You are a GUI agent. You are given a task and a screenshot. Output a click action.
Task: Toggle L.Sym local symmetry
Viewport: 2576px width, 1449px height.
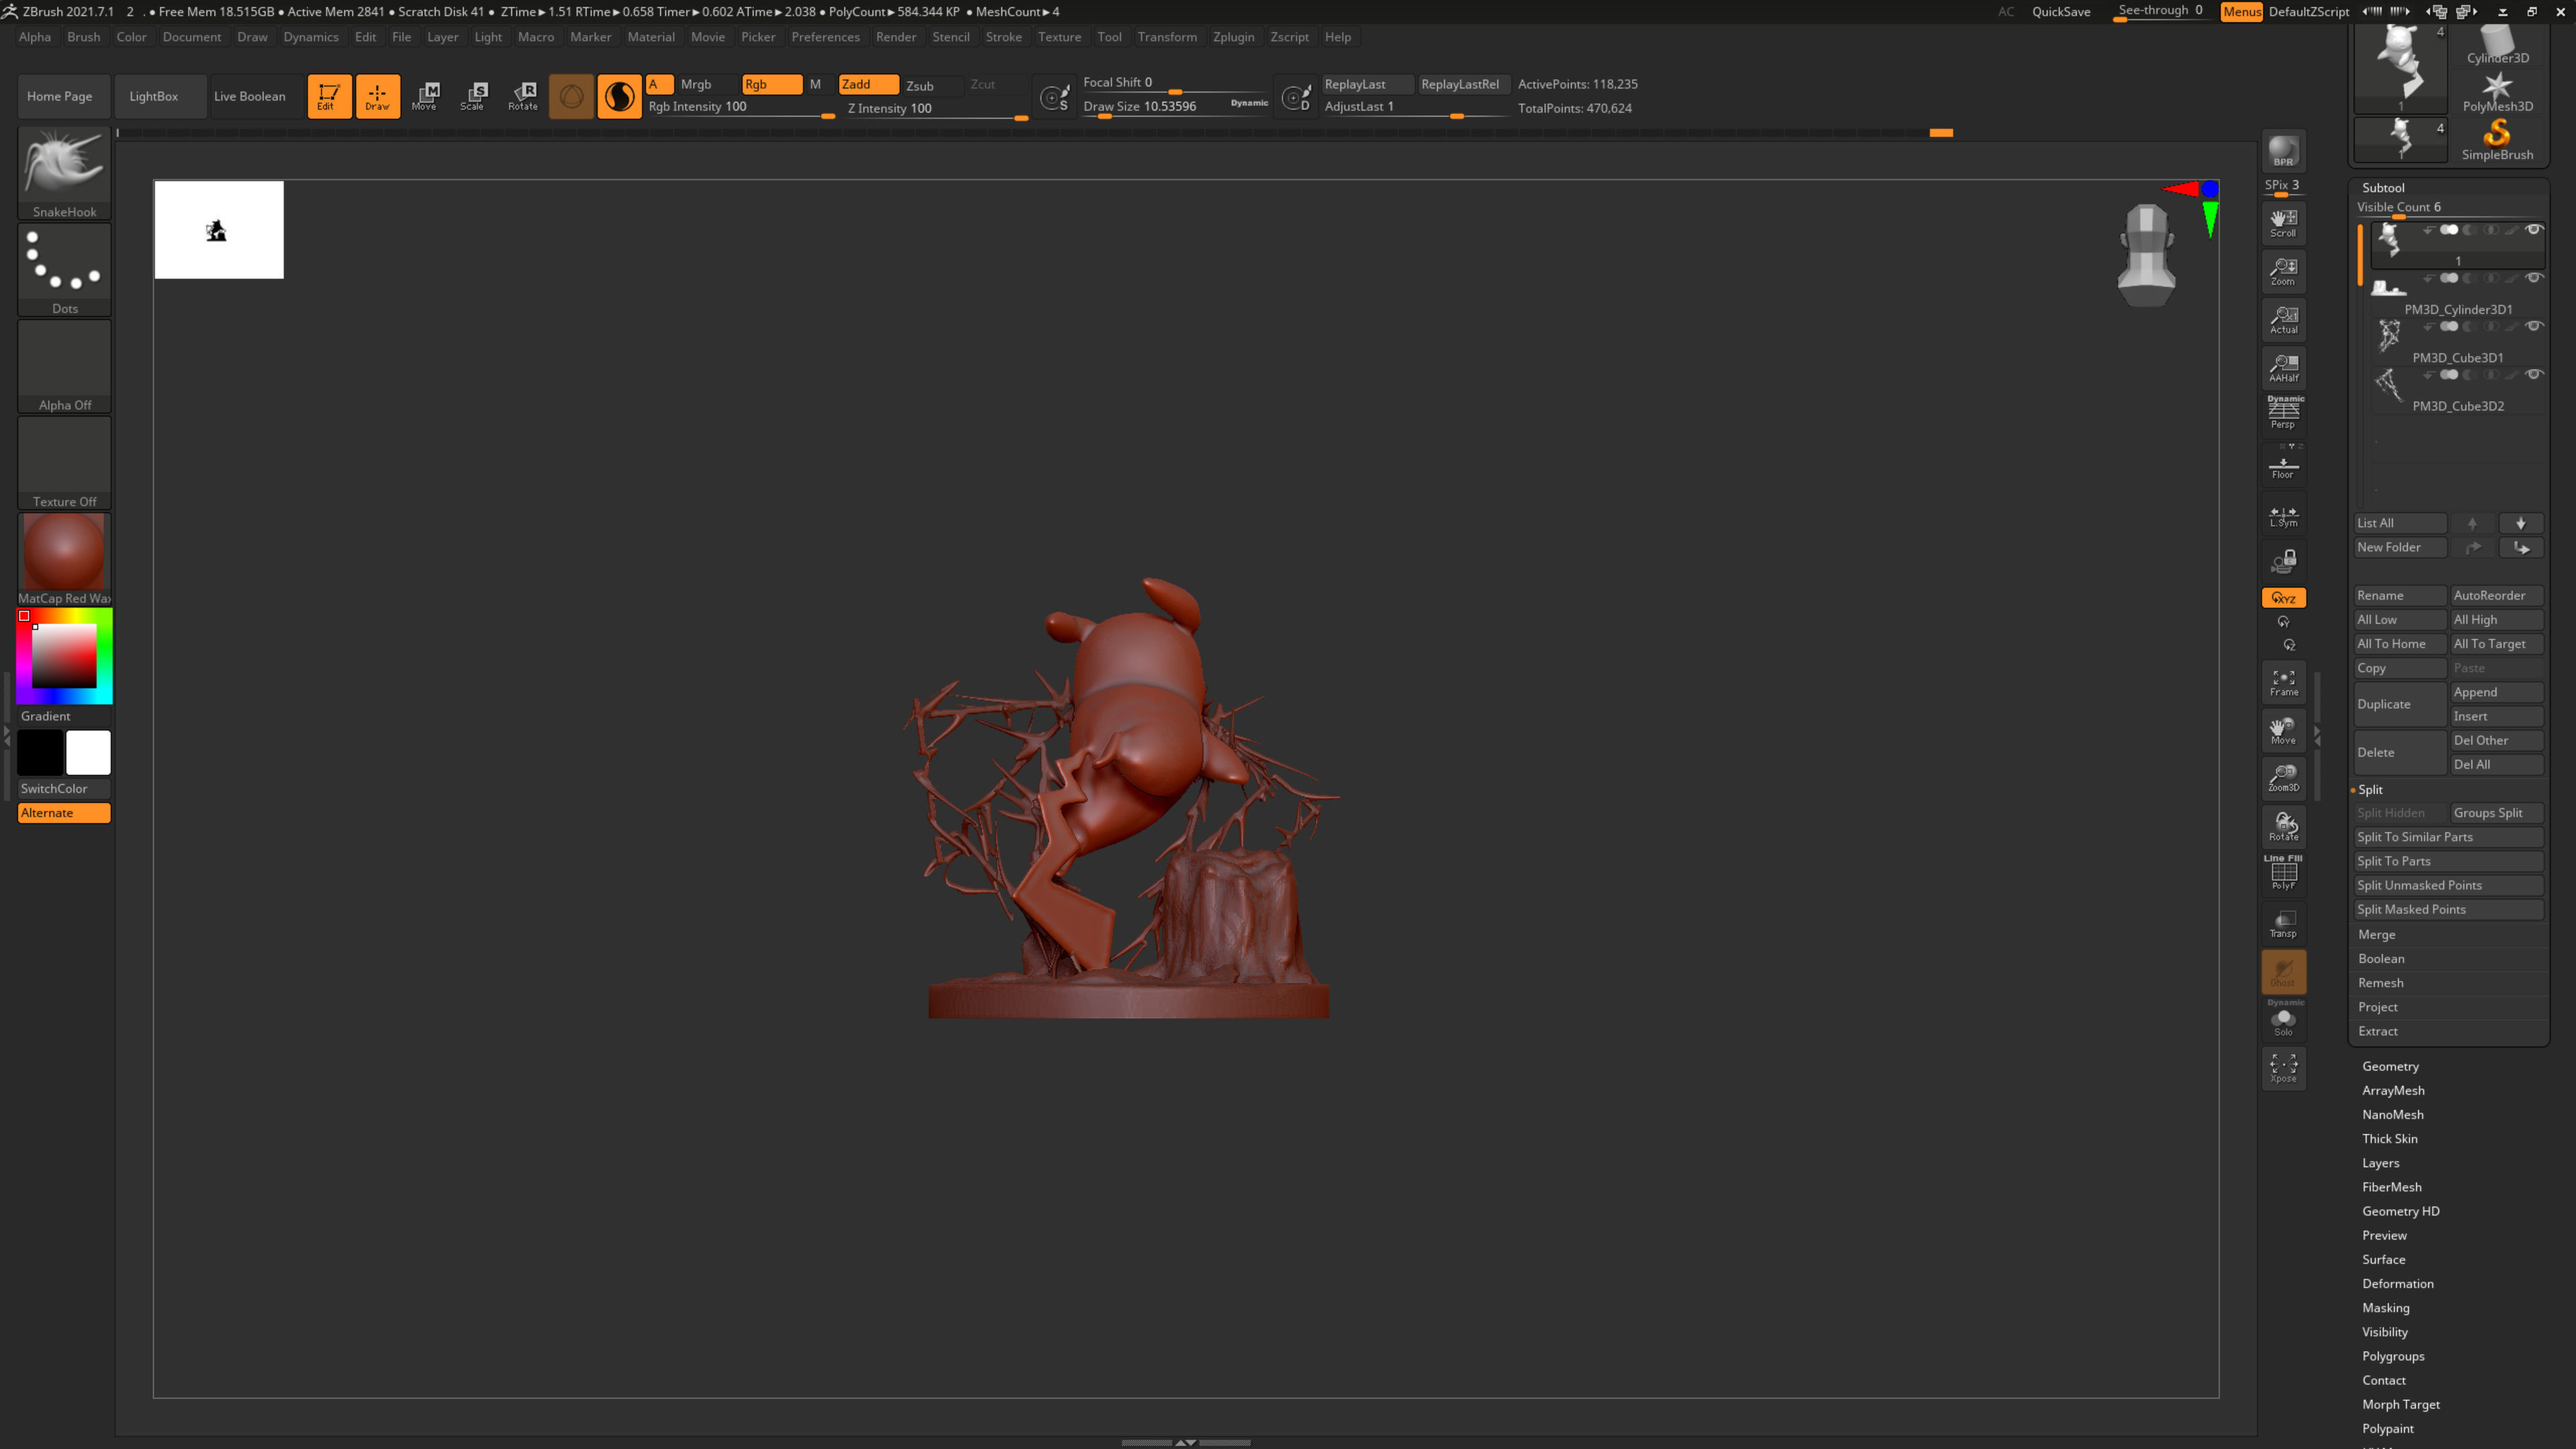point(2283,514)
